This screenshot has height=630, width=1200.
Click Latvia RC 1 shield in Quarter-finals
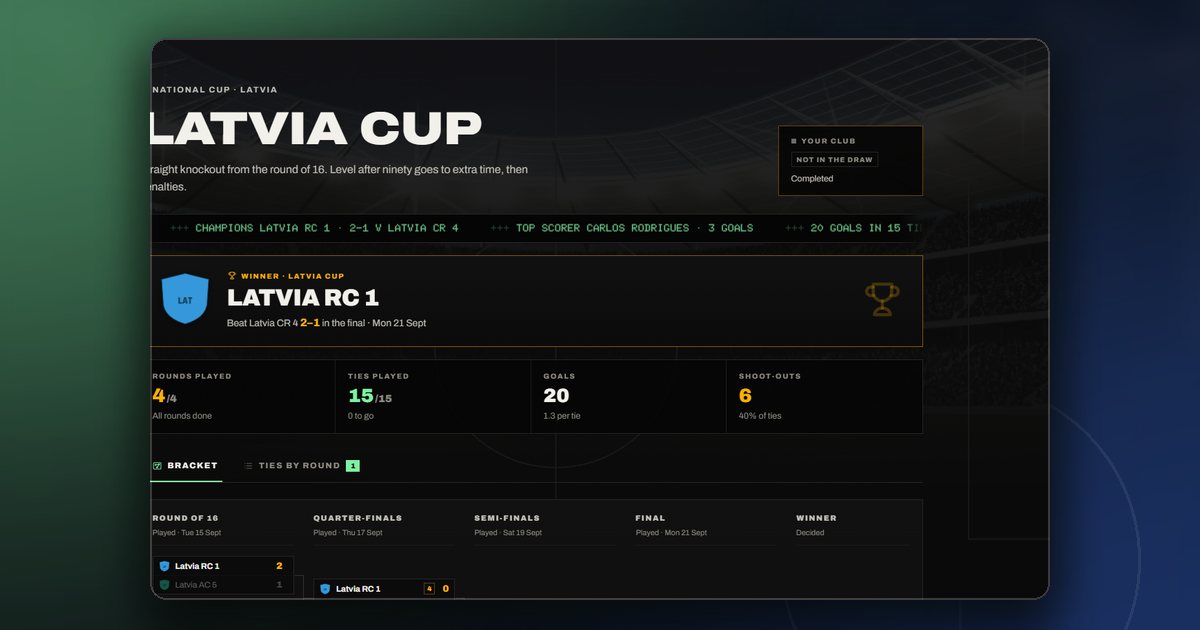[325, 589]
